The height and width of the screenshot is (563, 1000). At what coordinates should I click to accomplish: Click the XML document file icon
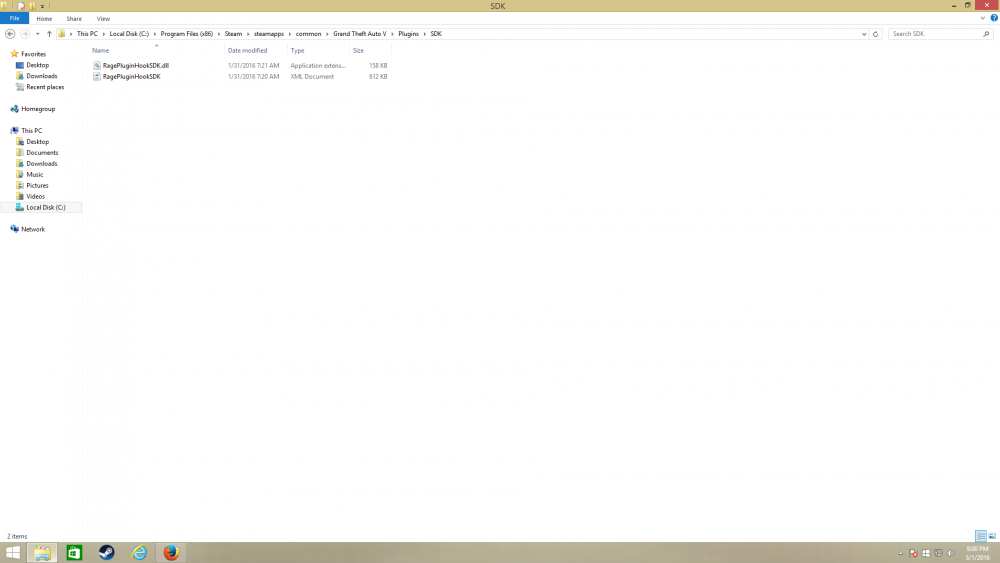point(97,77)
